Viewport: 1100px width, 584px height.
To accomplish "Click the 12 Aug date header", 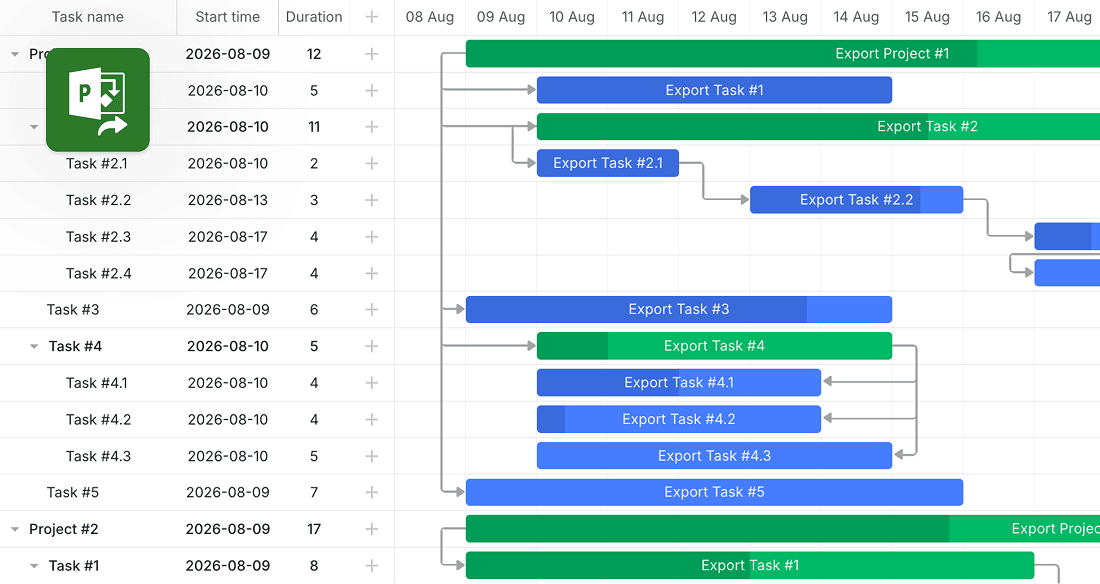I will point(714,17).
